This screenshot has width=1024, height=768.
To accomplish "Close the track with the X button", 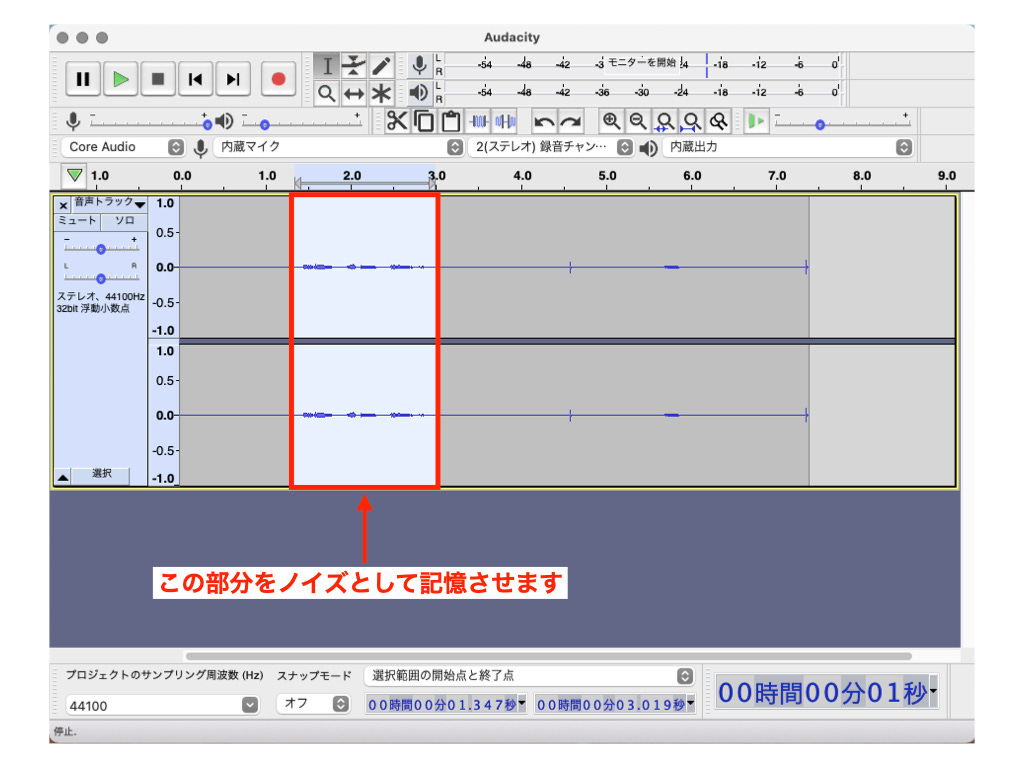I will point(63,205).
